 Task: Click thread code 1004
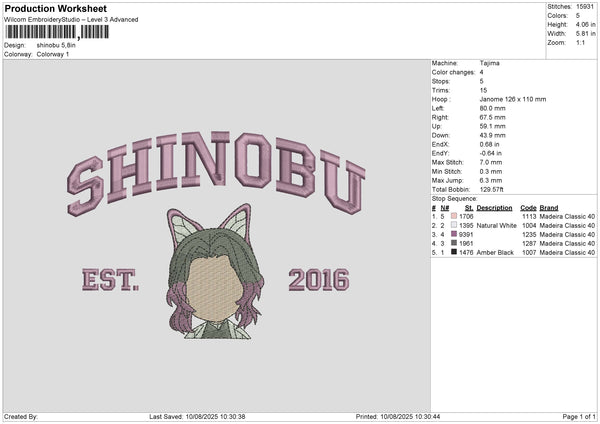(529, 226)
